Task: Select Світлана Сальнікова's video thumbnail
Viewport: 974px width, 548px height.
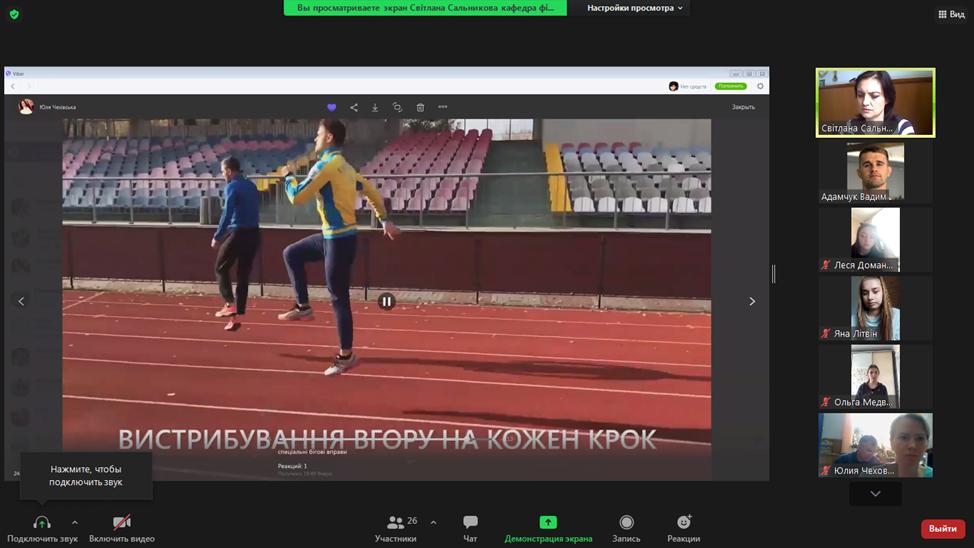Action: point(875,102)
